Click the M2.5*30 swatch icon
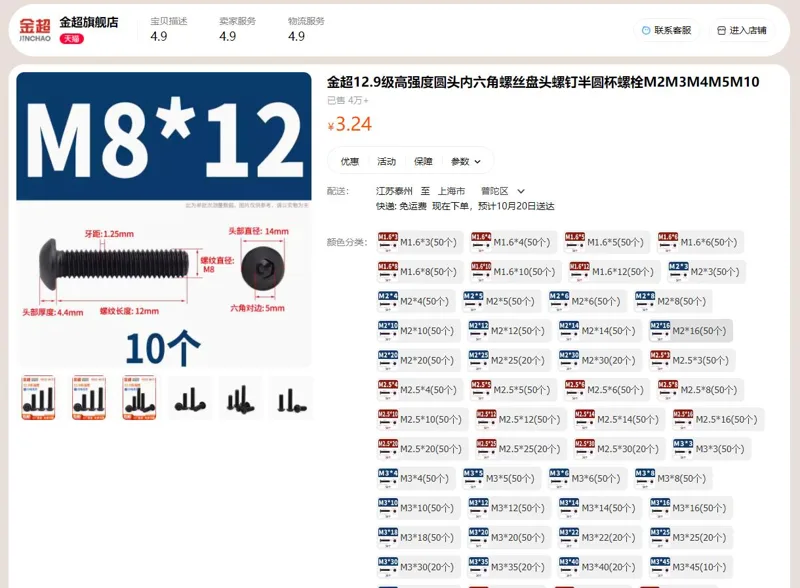The height and width of the screenshot is (588, 800). [585, 450]
